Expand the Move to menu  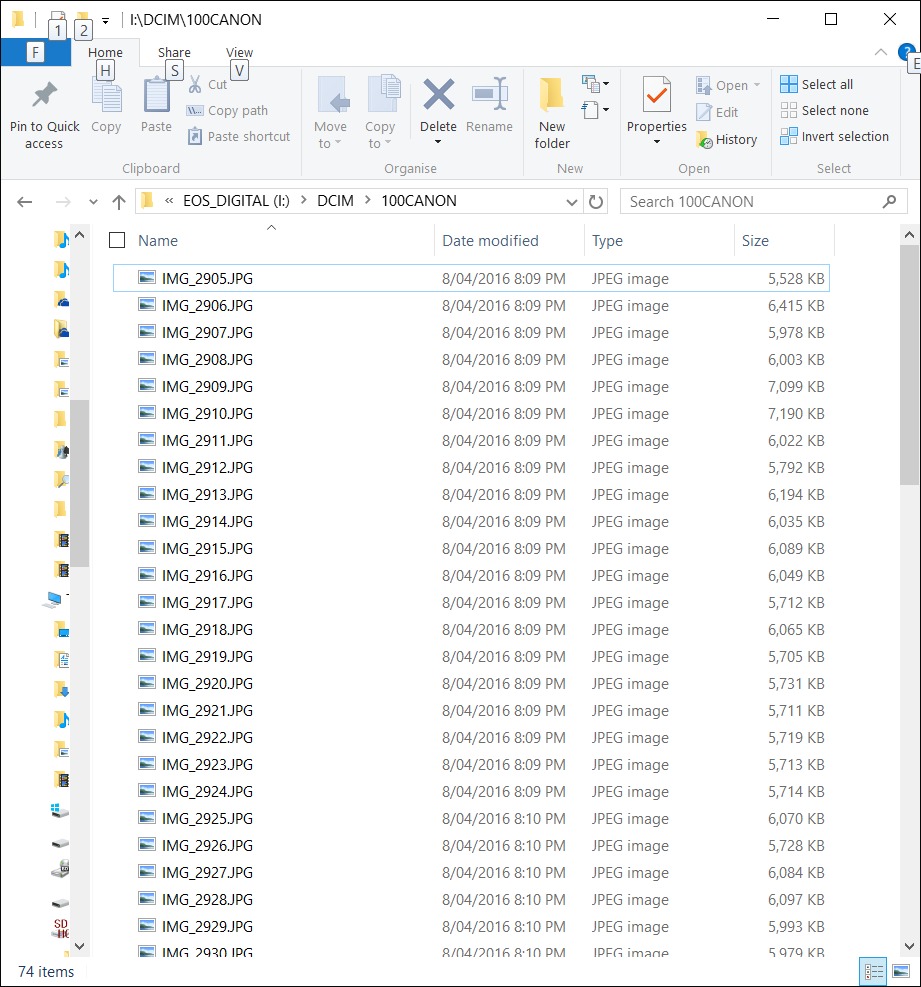click(x=330, y=113)
